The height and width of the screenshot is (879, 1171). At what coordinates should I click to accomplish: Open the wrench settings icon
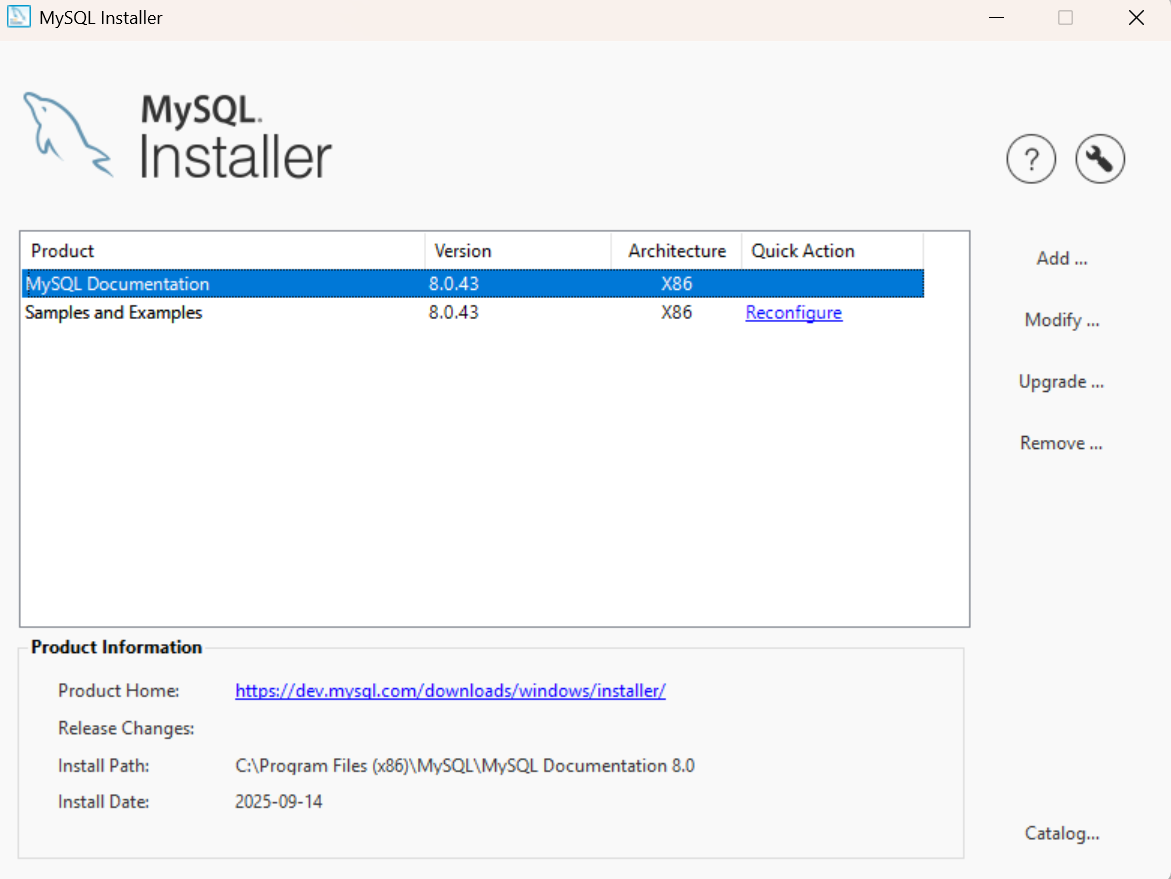pyautogui.click(x=1099, y=159)
